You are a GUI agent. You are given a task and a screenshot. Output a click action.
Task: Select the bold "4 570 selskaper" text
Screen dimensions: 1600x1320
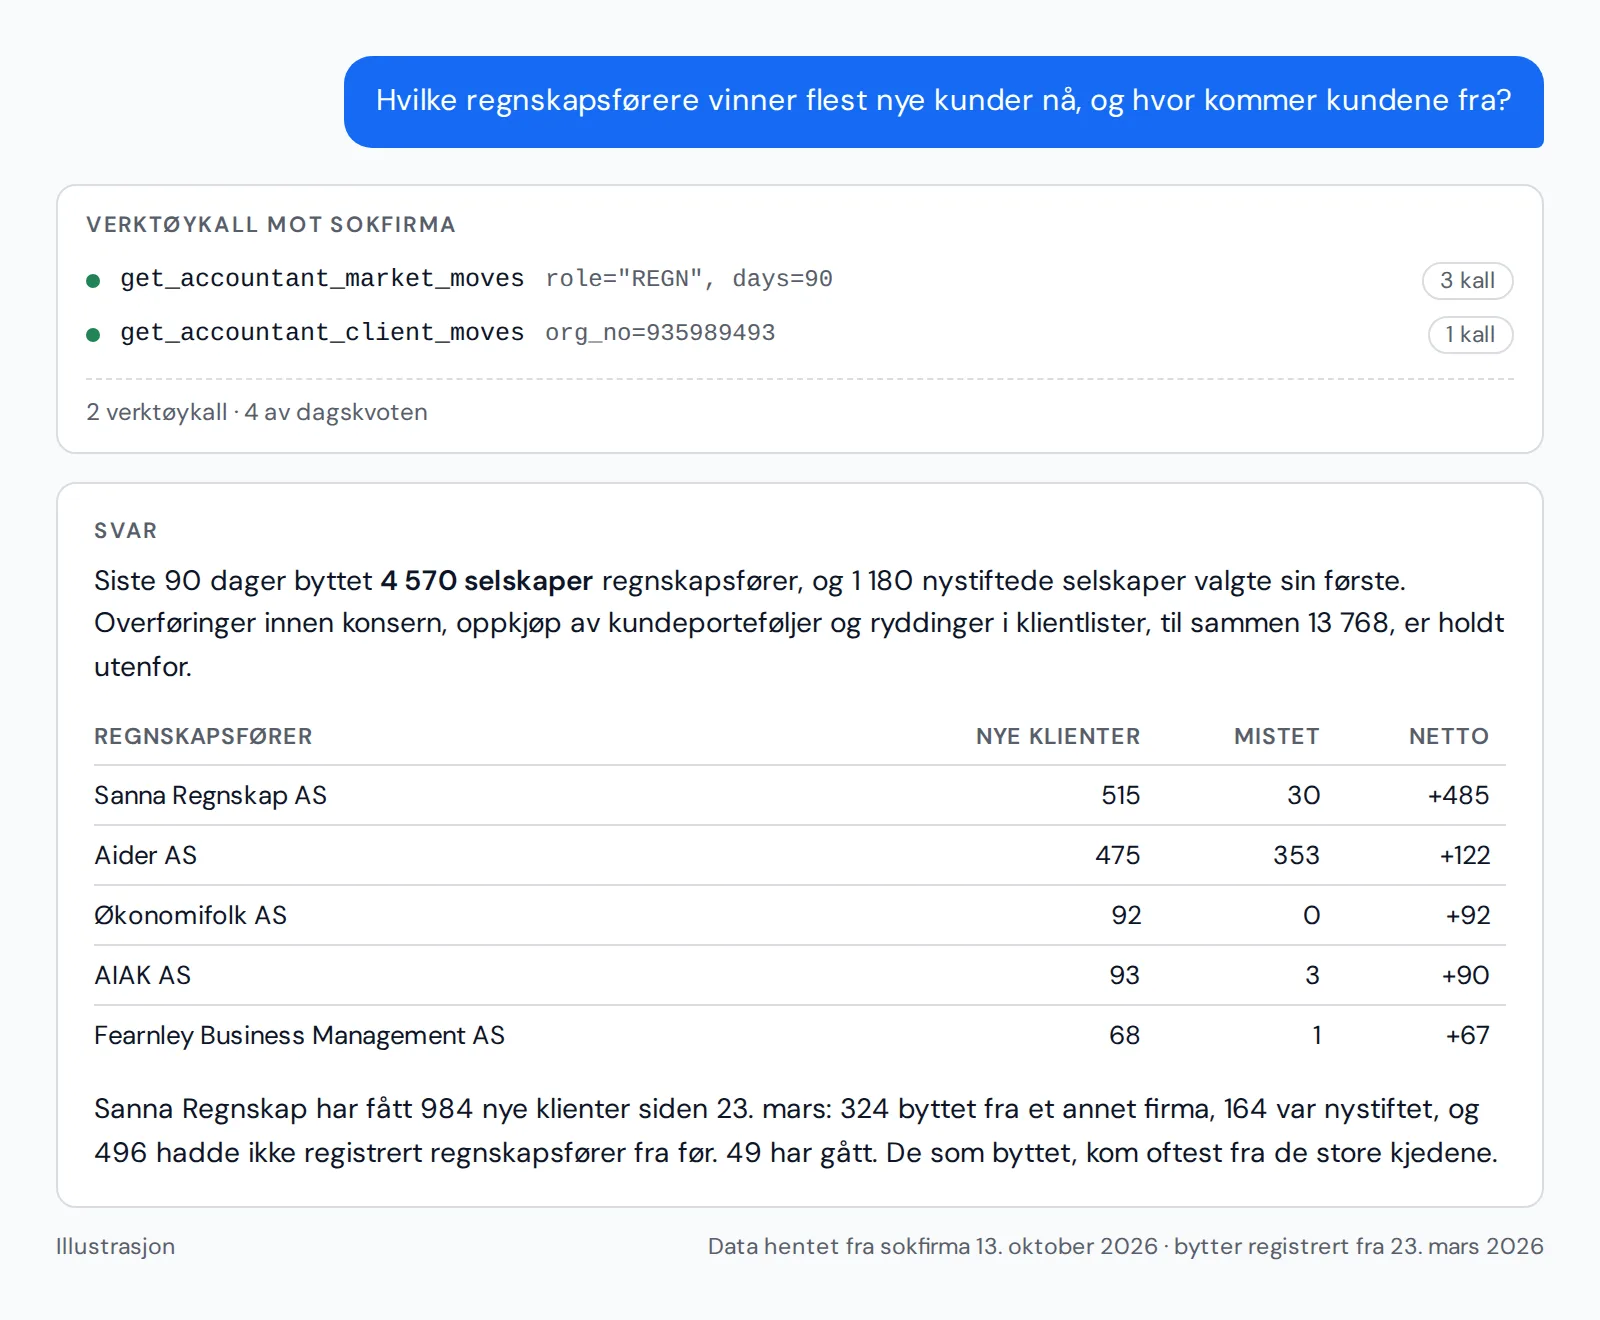(487, 581)
